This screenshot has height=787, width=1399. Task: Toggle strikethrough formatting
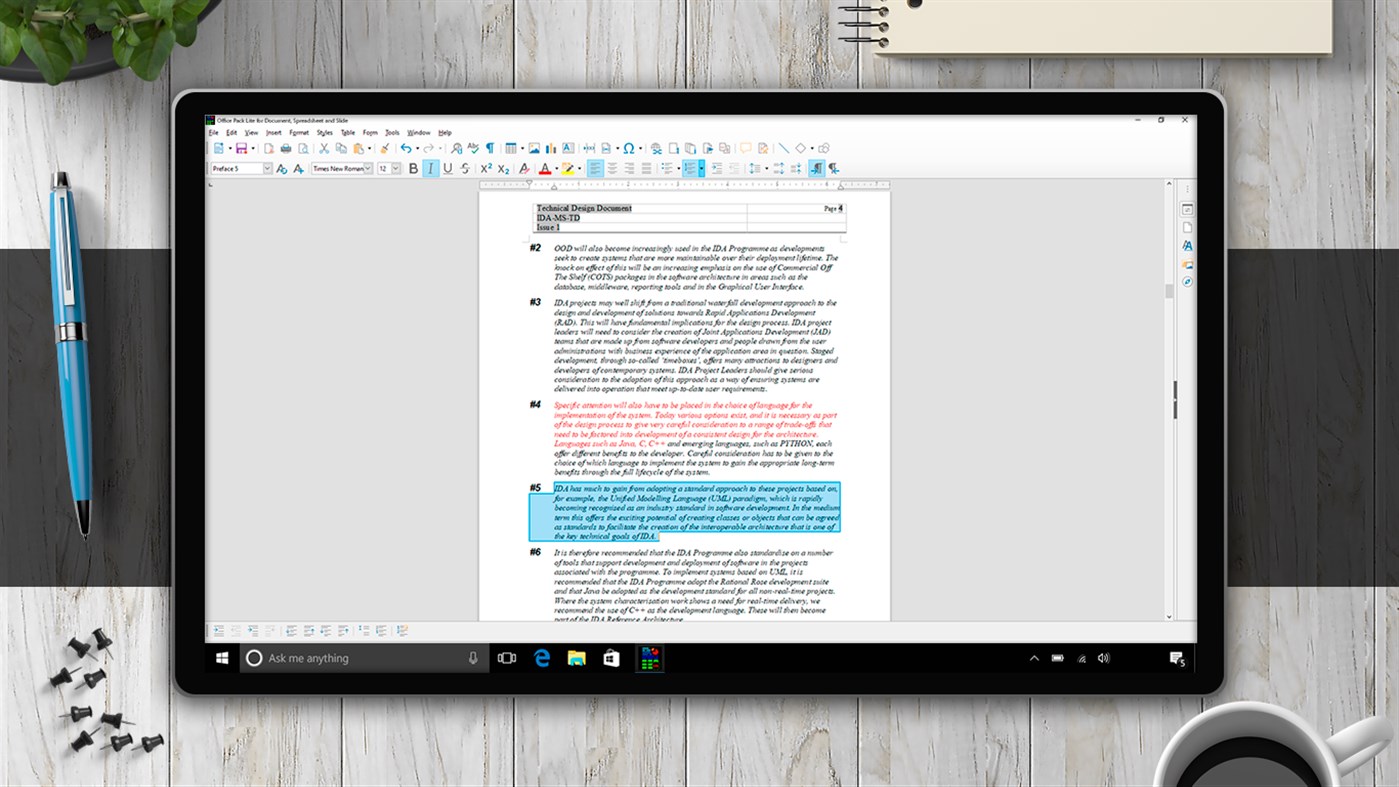pos(463,168)
